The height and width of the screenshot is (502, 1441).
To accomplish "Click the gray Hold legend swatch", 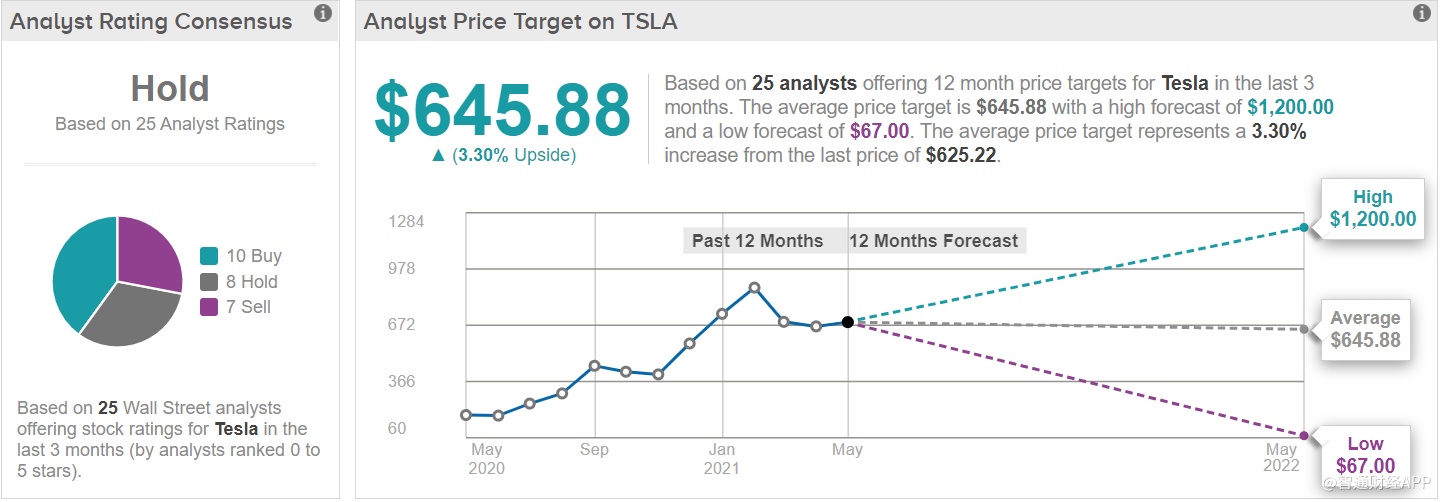I will [209, 282].
